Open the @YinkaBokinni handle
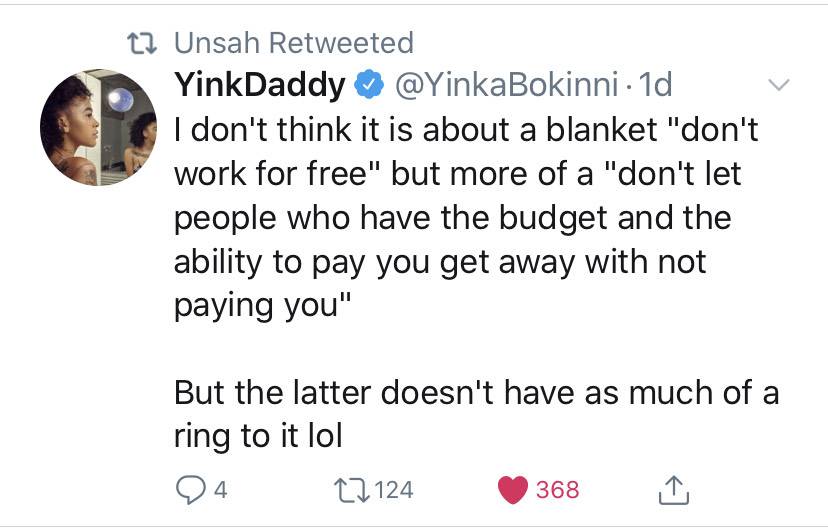 (x=506, y=84)
